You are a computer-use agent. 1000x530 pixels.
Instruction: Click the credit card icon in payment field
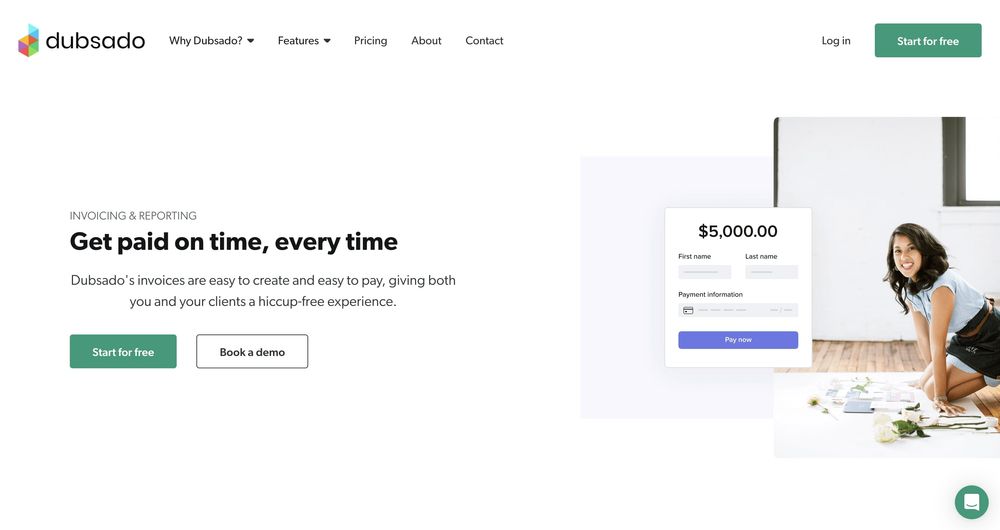click(x=688, y=311)
